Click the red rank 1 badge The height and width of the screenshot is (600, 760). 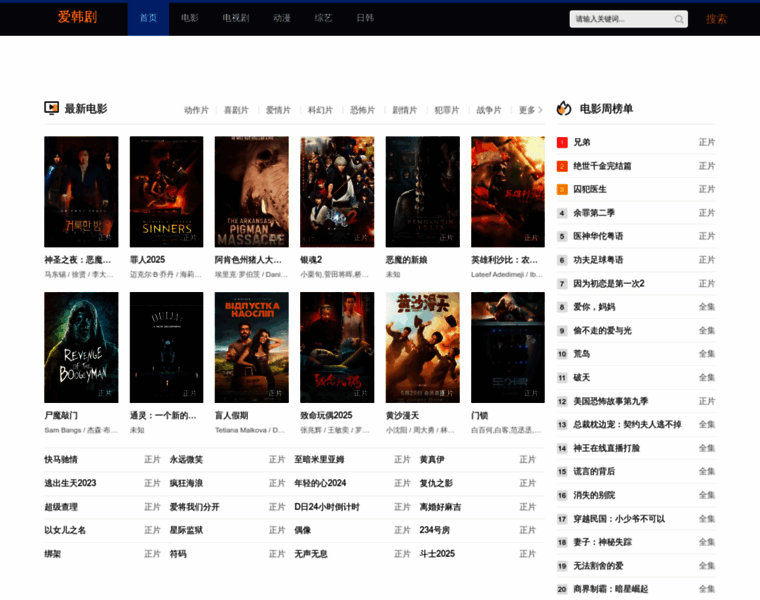click(x=562, y=142)
